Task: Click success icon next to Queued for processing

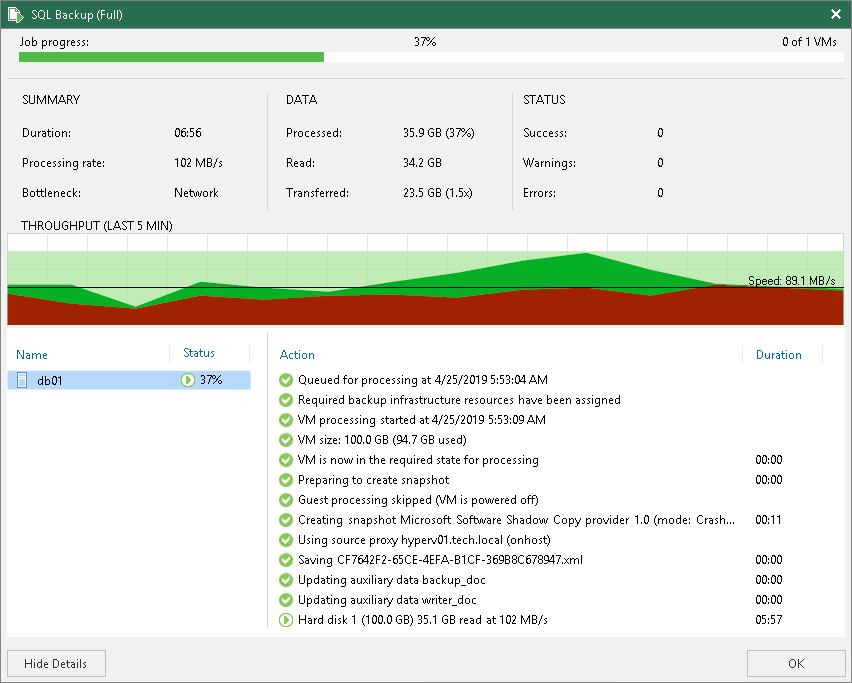Action: pyautogui.click(x=286, y=380)
